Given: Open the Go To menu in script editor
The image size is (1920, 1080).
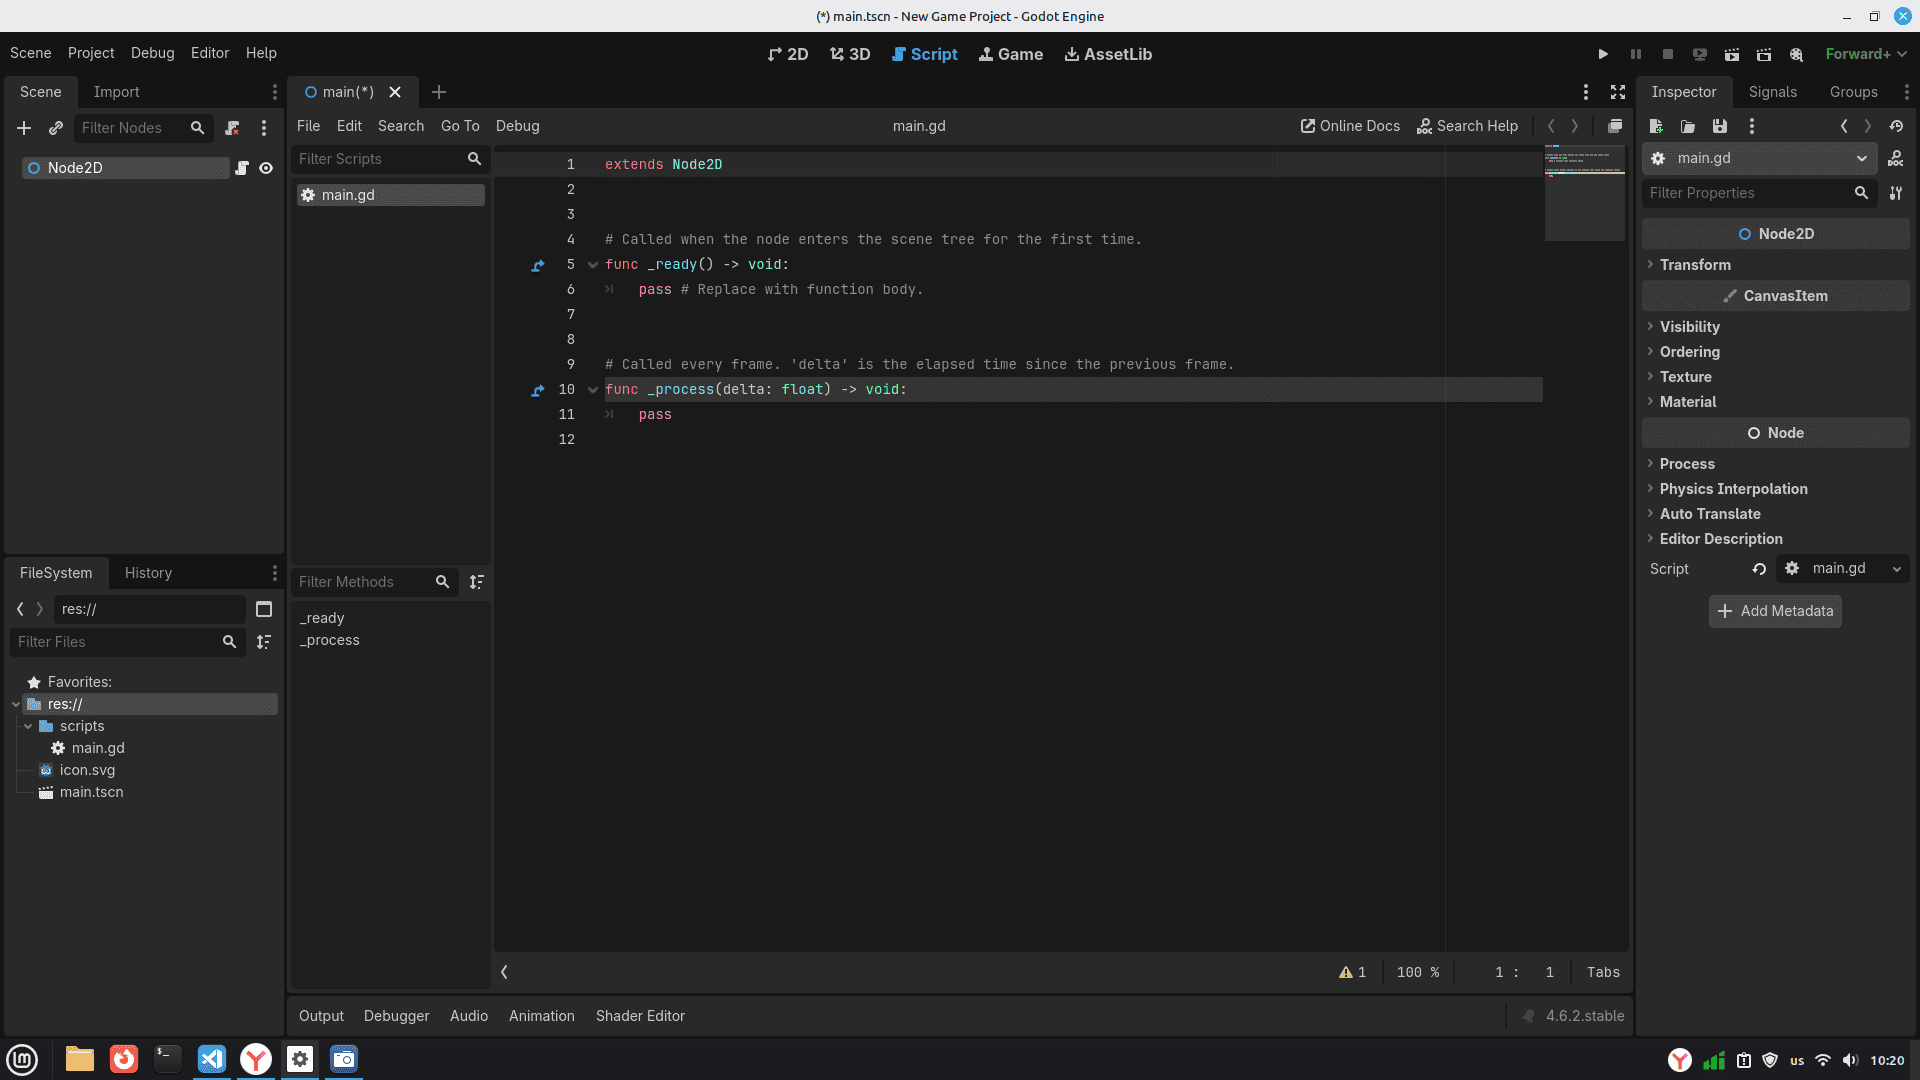Looking at the screenshot, I should pyautogui.click(x=460, y=126).
